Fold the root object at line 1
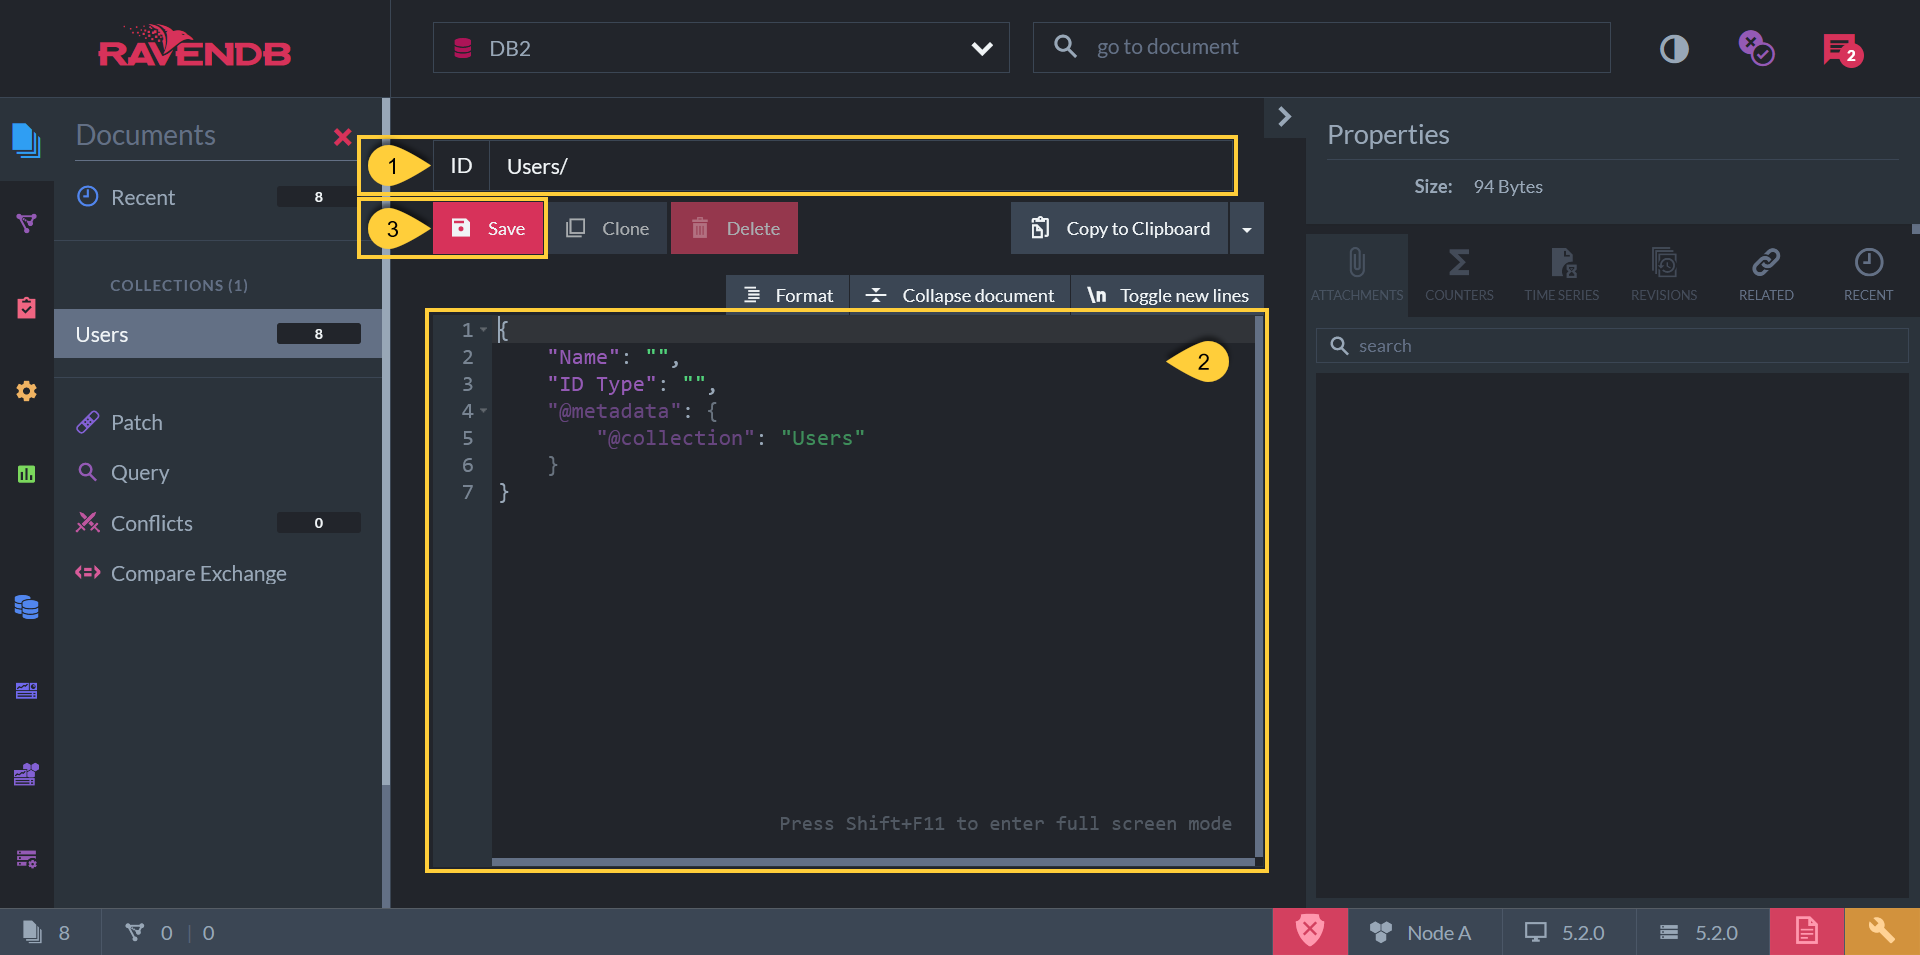The image size is (1920, 955). coord(484,329)
